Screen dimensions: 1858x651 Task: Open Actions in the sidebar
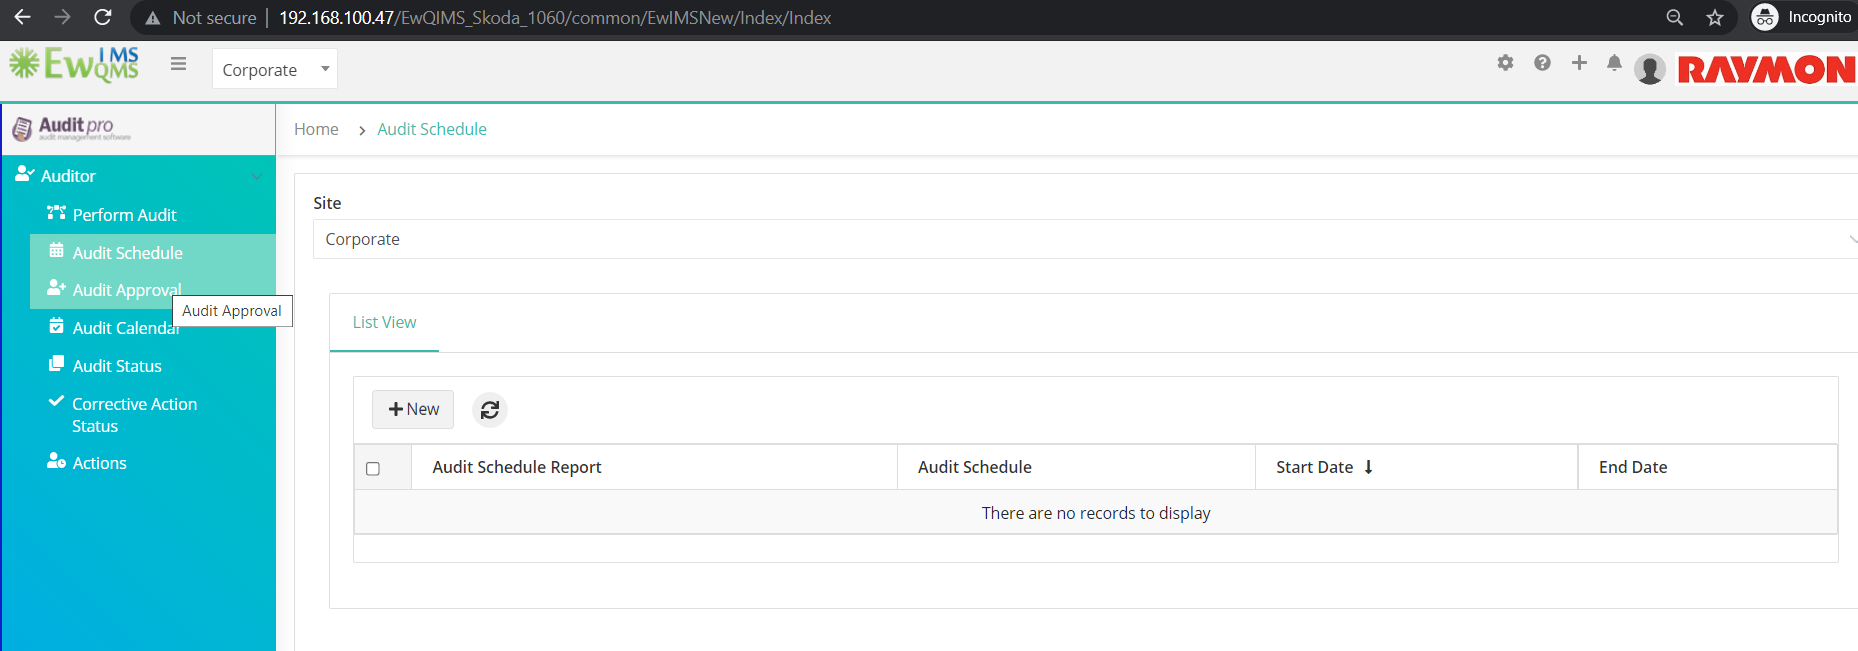(99, 463)
